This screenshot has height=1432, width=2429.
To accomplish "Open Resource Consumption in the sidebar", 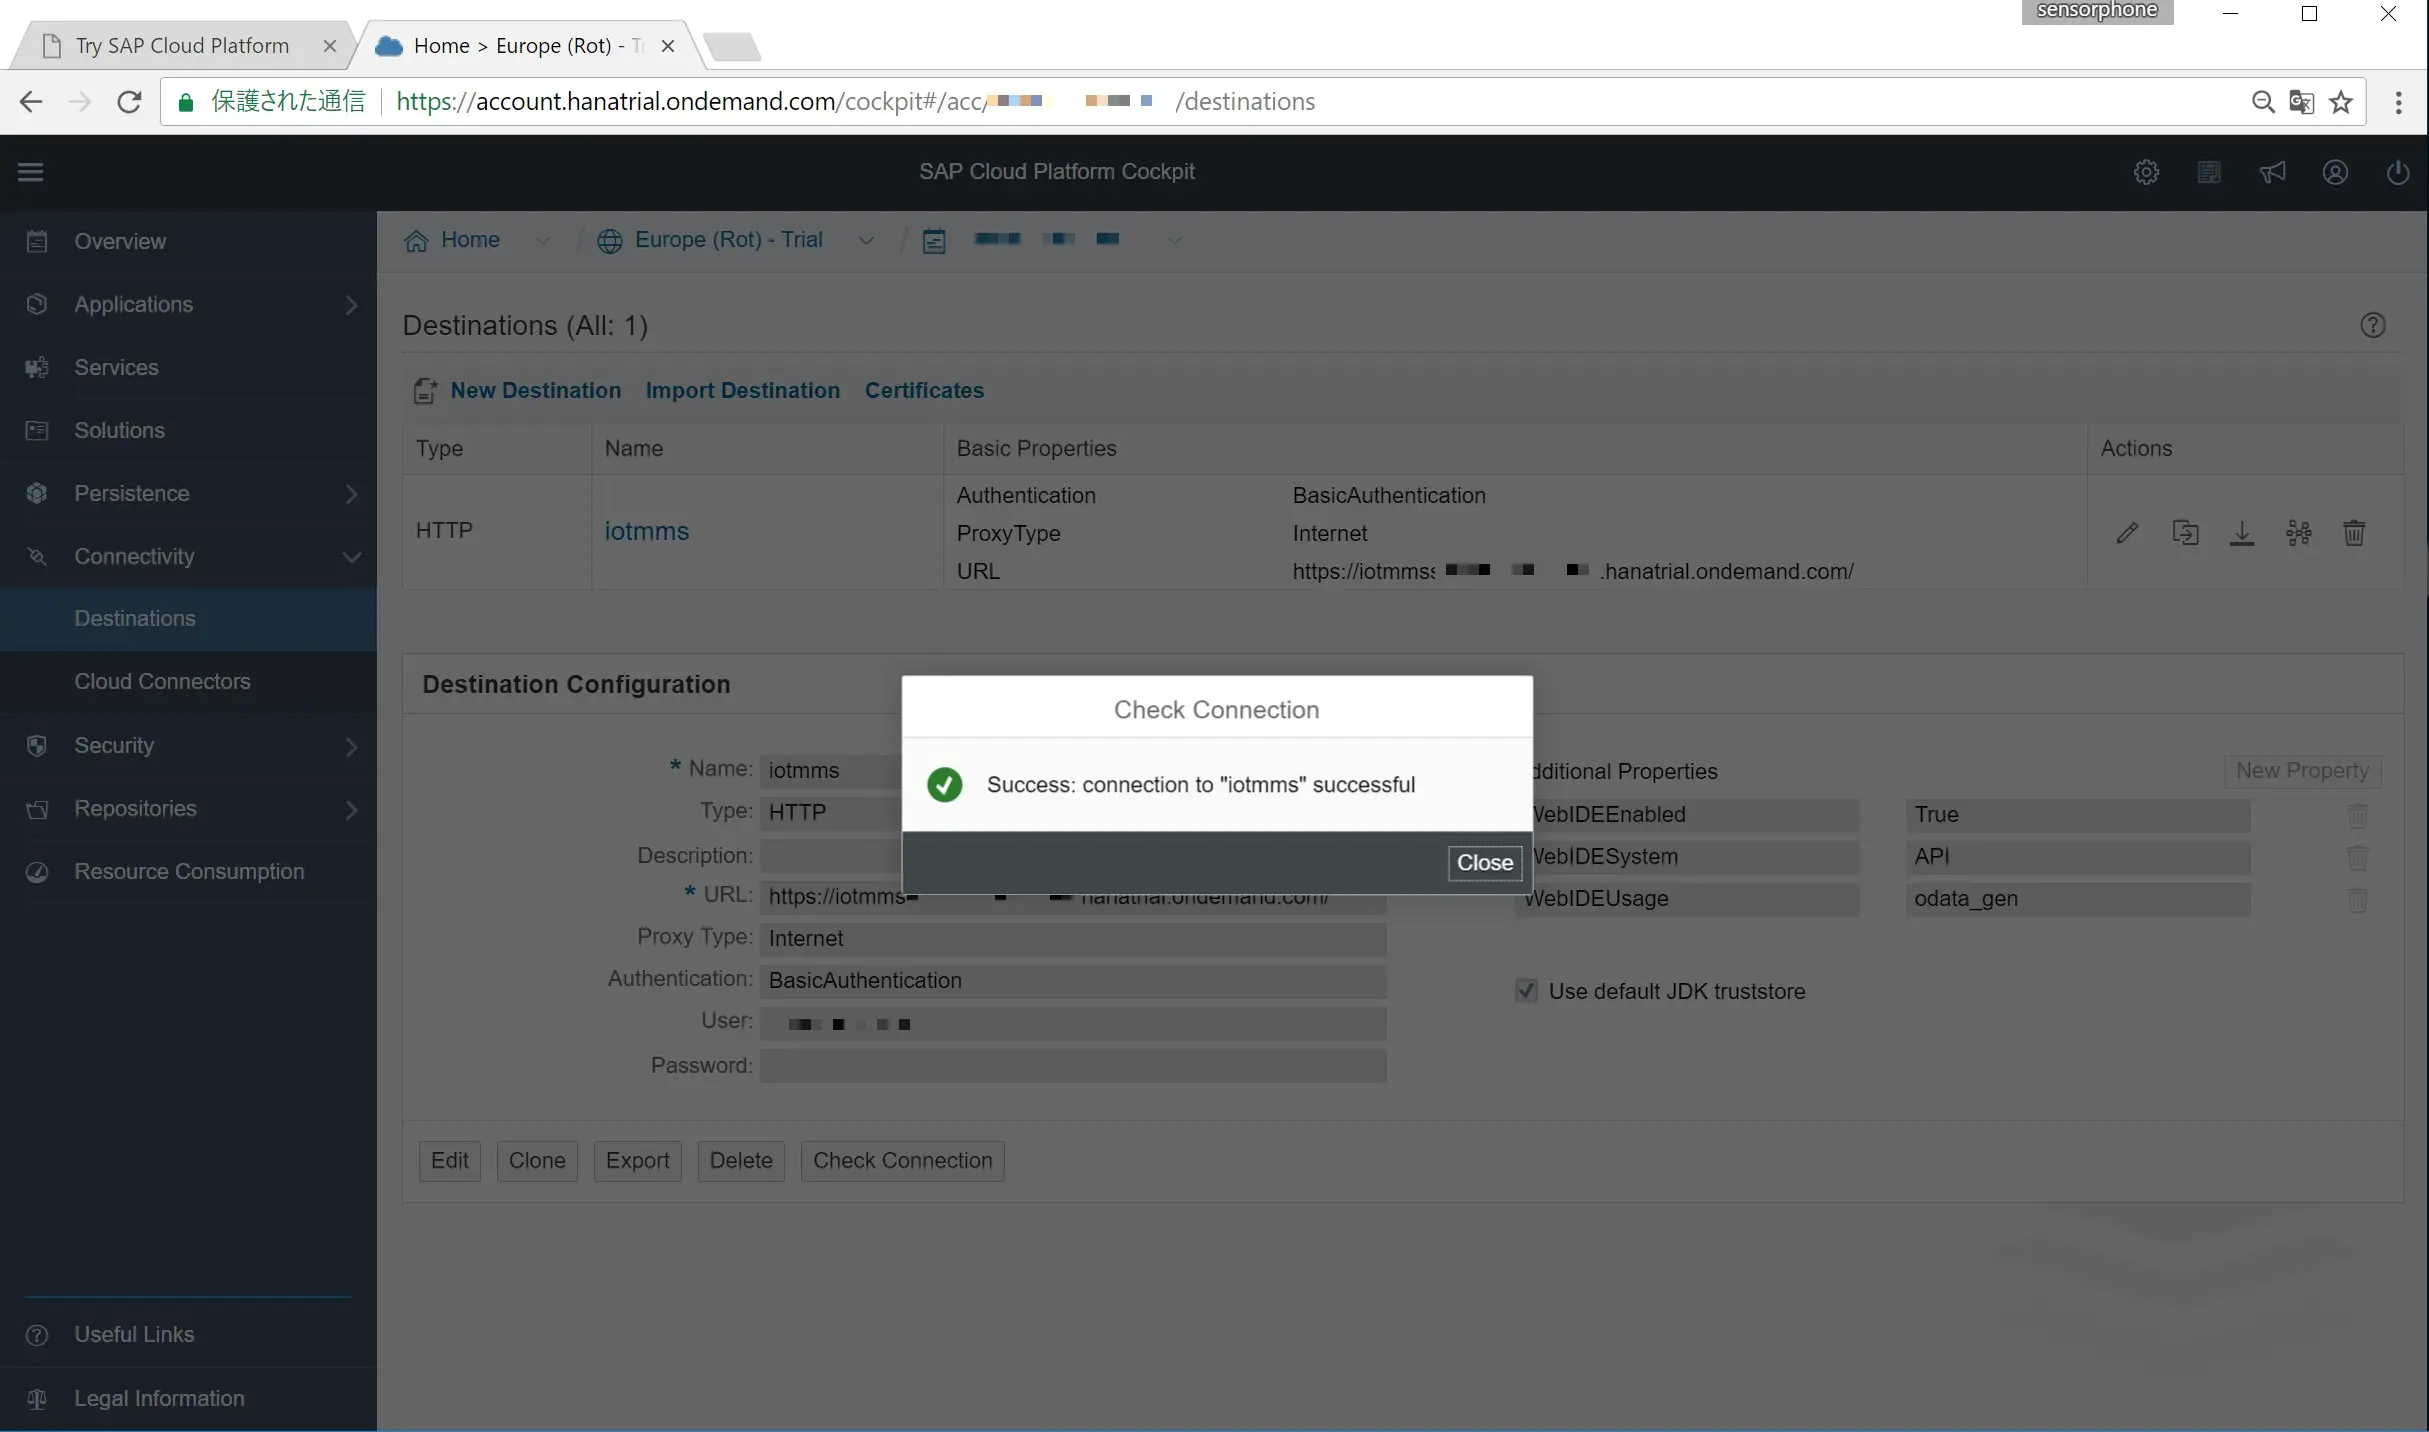I will [x=188, y=871].
